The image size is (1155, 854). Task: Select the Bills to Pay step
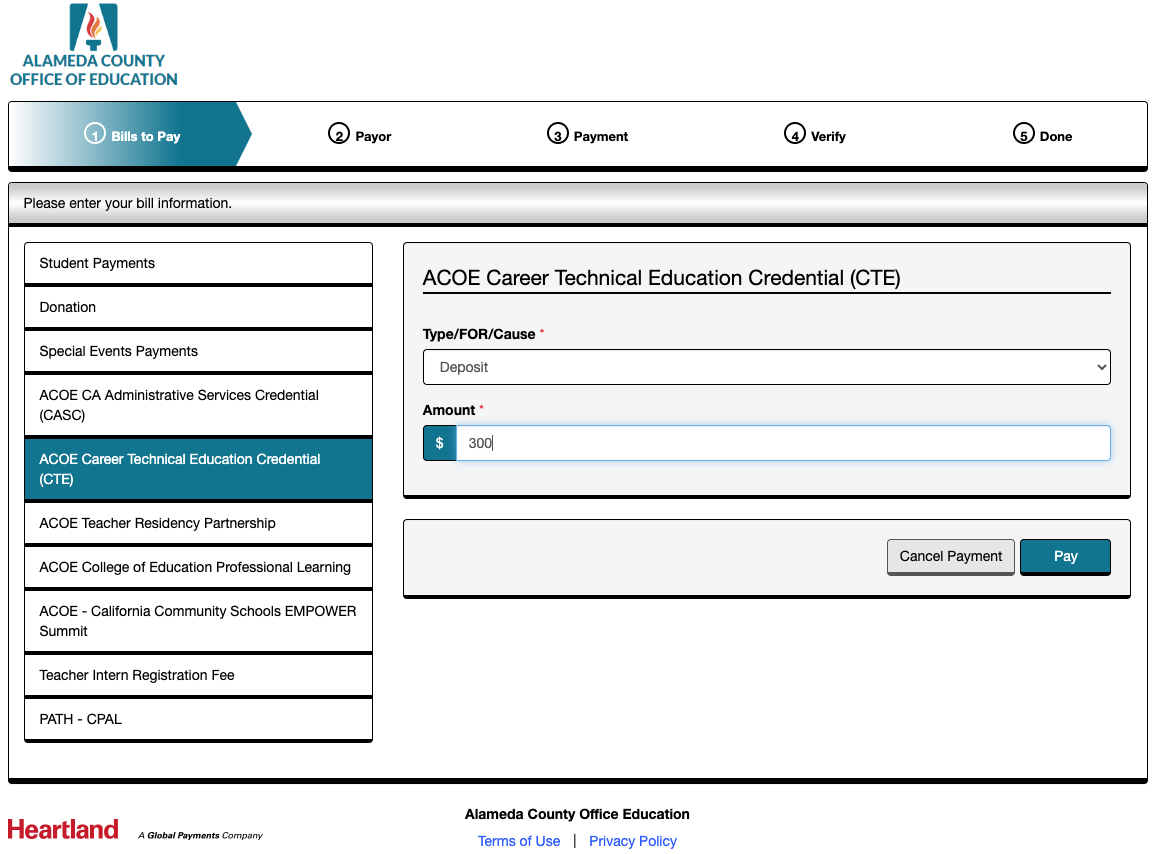pos(133,136)
